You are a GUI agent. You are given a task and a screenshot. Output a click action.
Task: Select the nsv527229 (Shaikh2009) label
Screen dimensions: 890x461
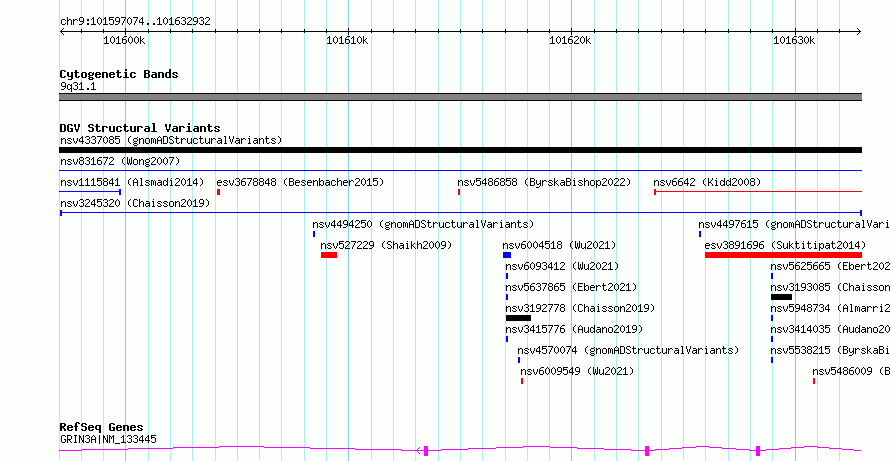pyautogui.click(x=386, y=245)
